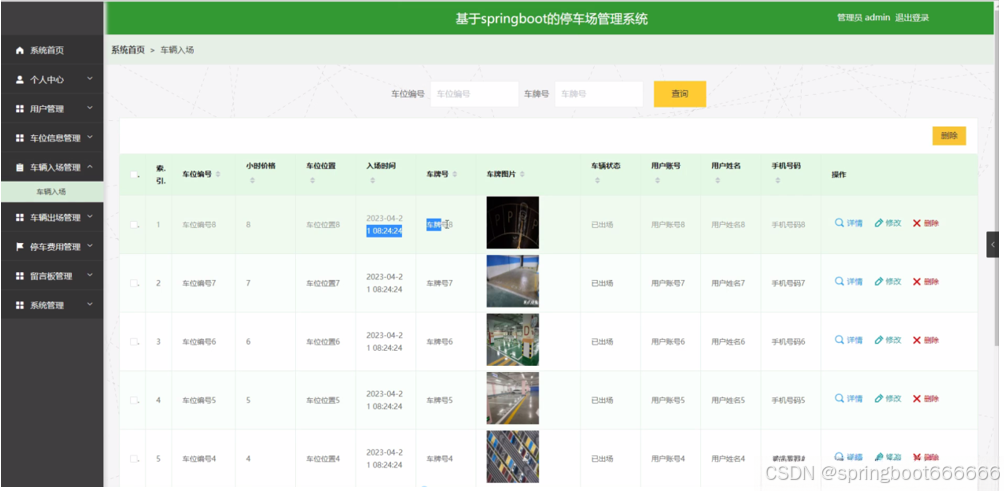Click 修改 edit for row 车位编号6
This screenshot has width=1004, height=491.
click(887, 340)
